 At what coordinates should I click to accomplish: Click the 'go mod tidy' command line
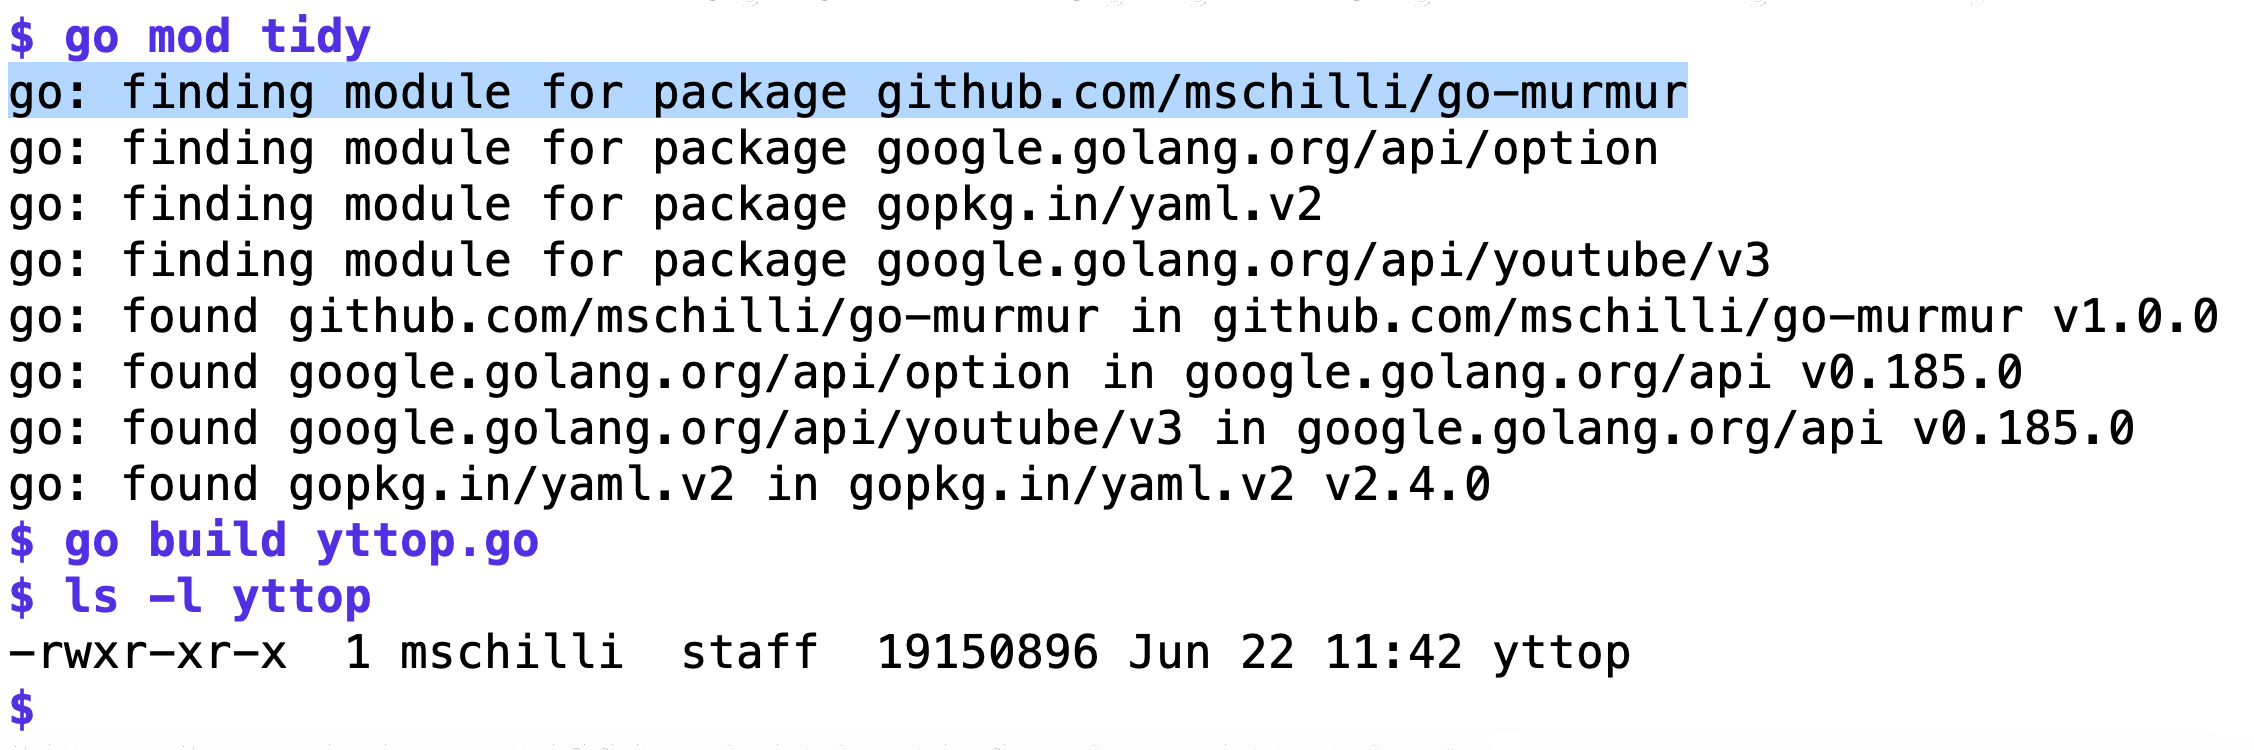tap(190, 37)
